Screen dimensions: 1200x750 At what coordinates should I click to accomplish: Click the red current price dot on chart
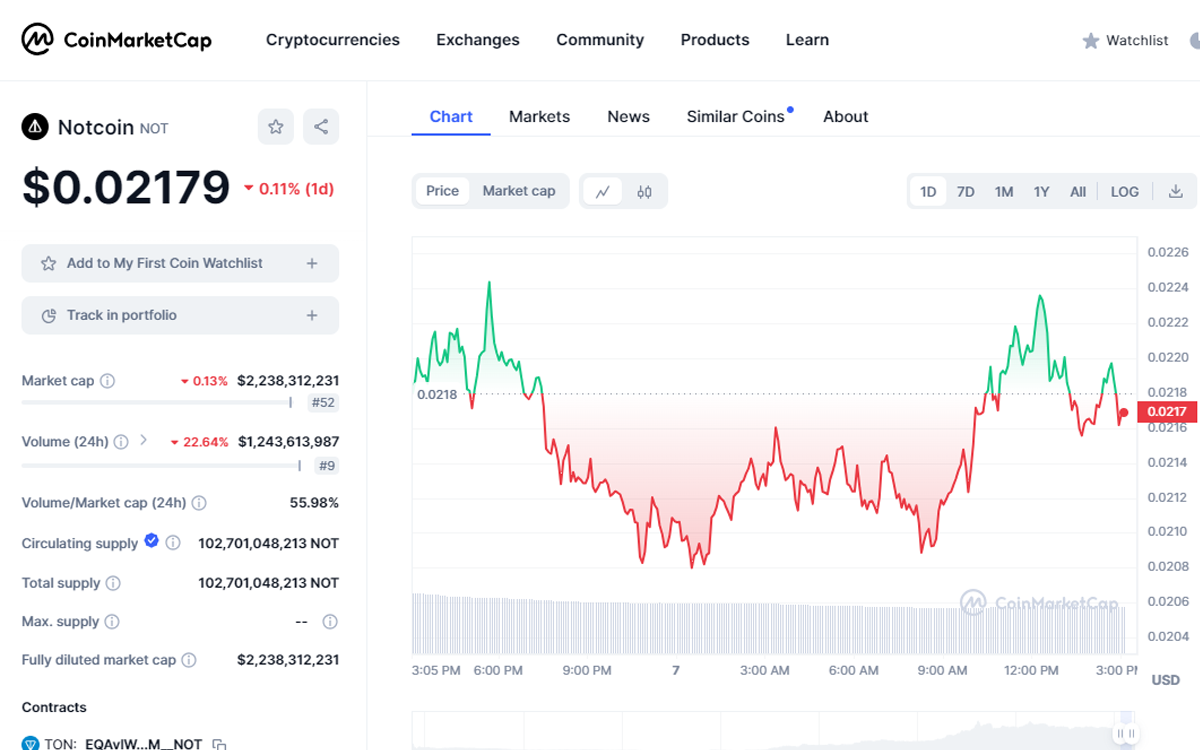coord(1124,412)
